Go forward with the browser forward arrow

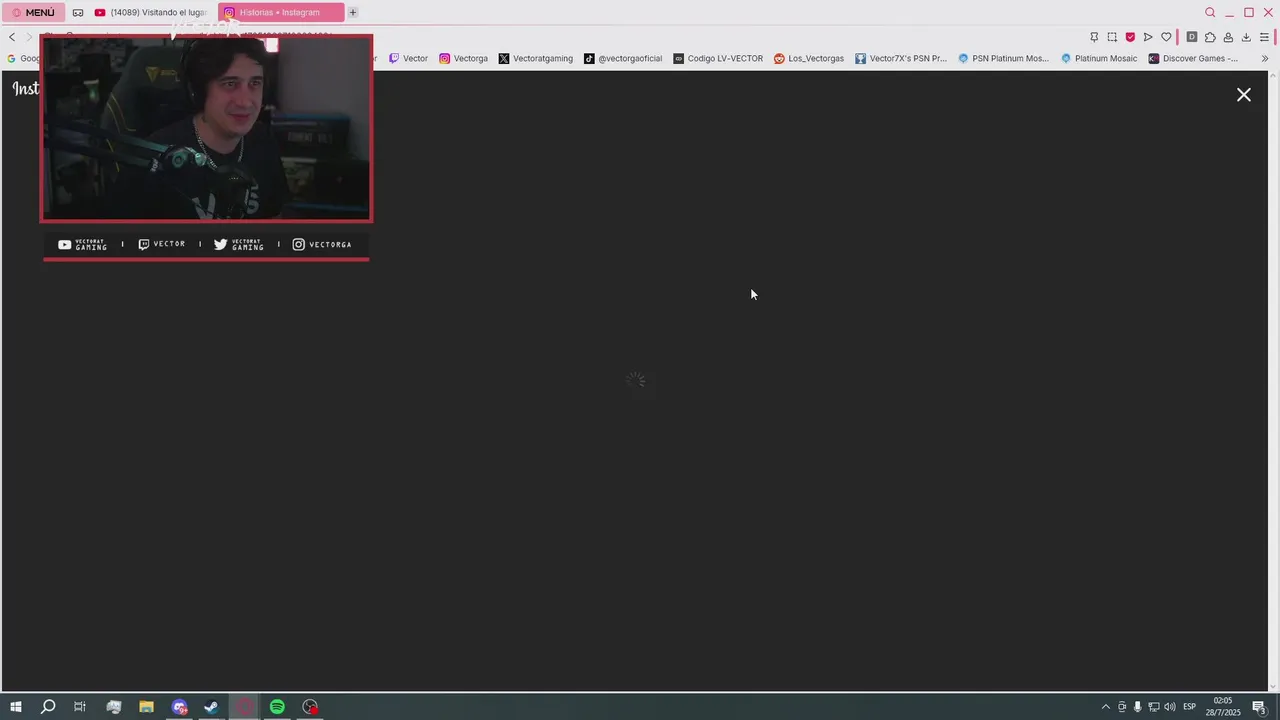29,37
